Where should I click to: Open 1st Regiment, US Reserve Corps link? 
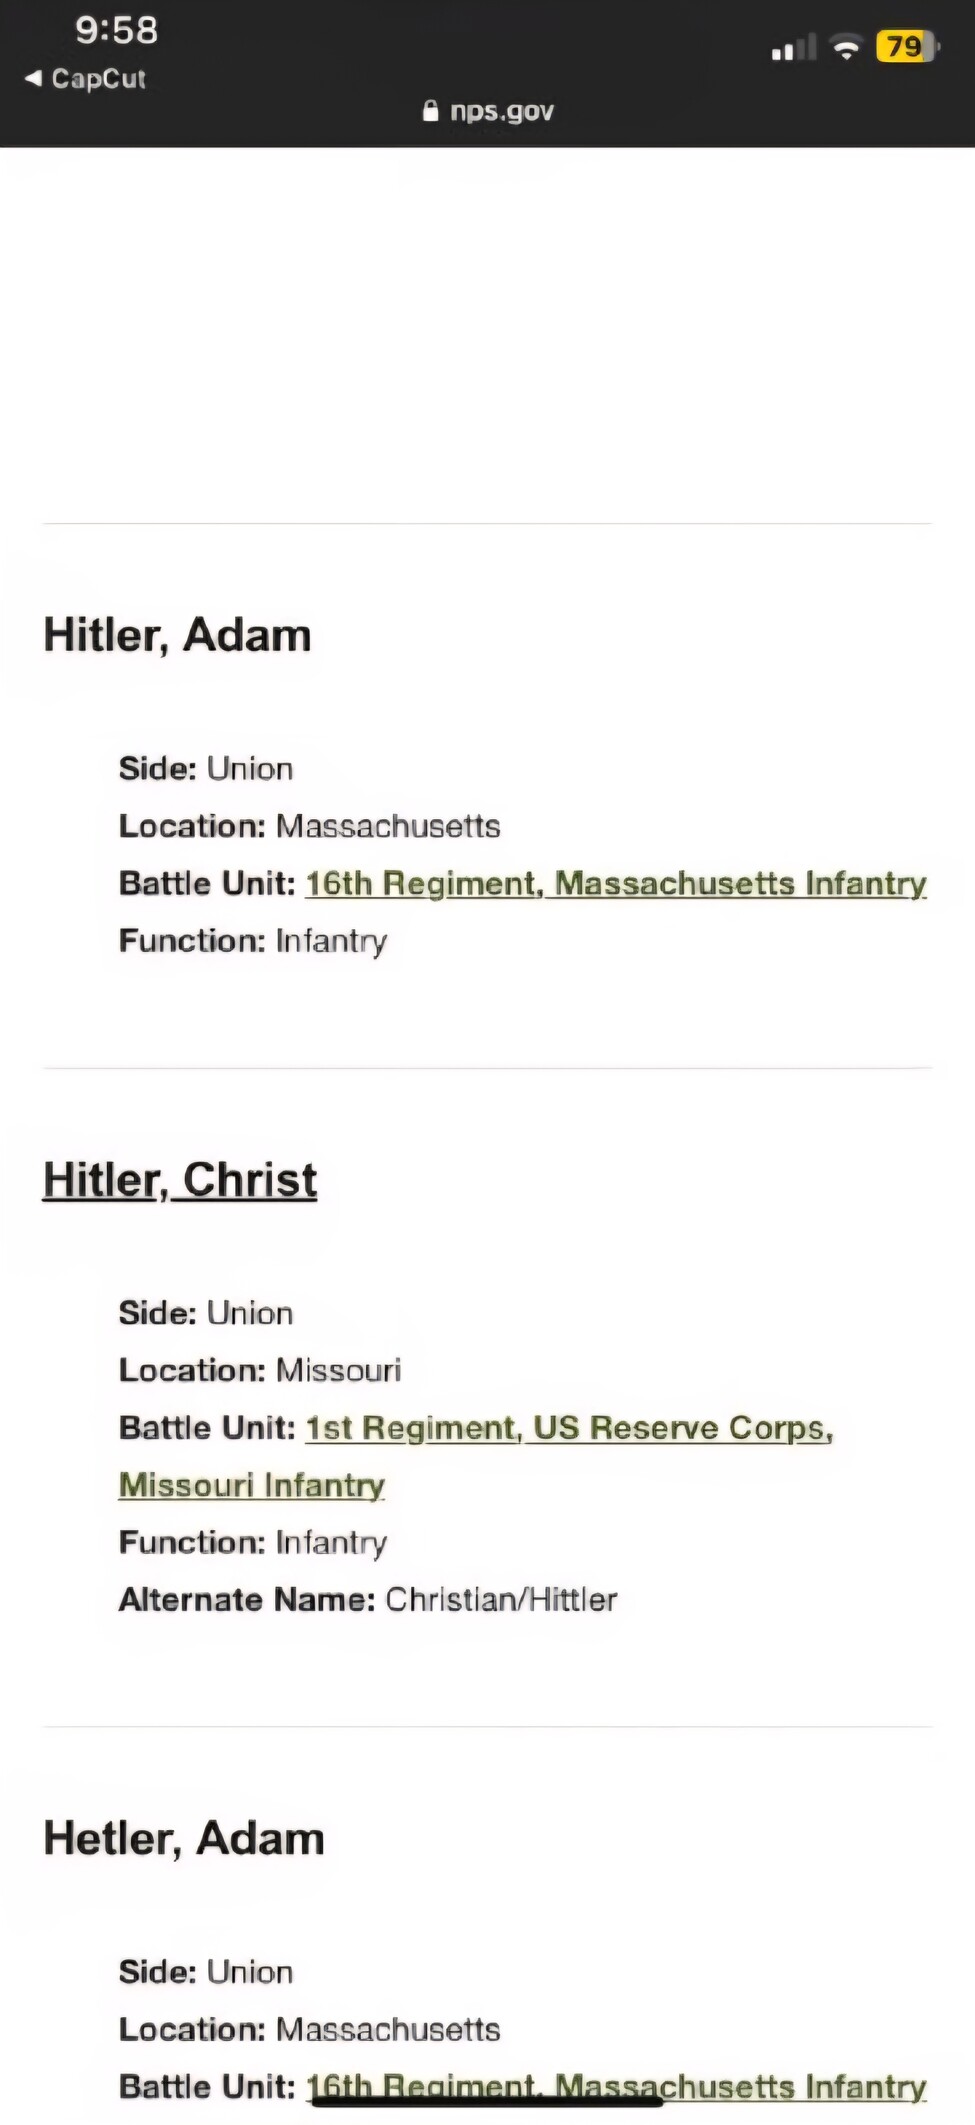tap(569, 1428)
